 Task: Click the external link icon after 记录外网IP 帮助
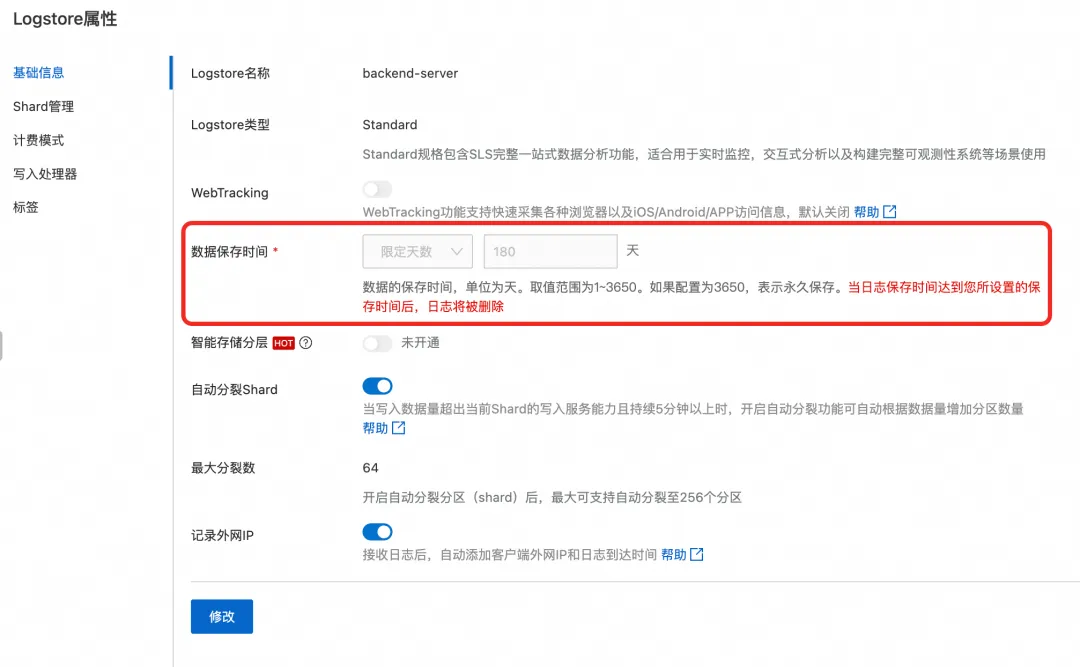pos(699,554)
